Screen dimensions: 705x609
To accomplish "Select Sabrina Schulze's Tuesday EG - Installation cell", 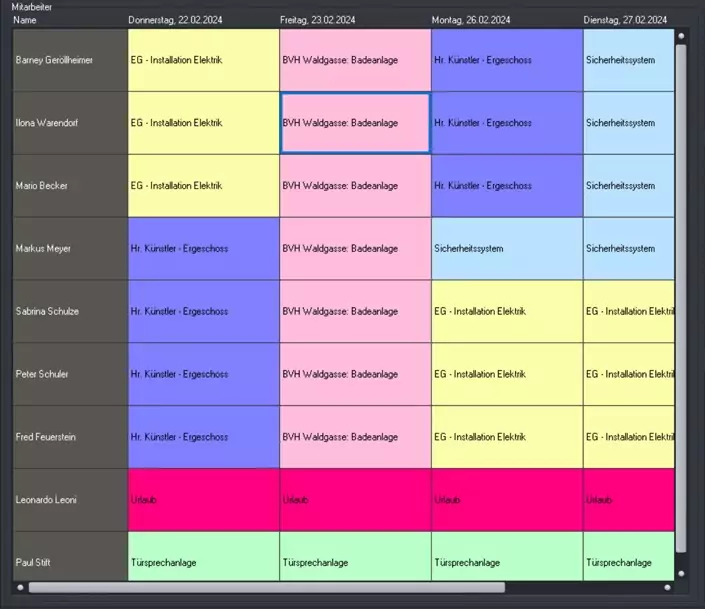I will pos(629,311).
